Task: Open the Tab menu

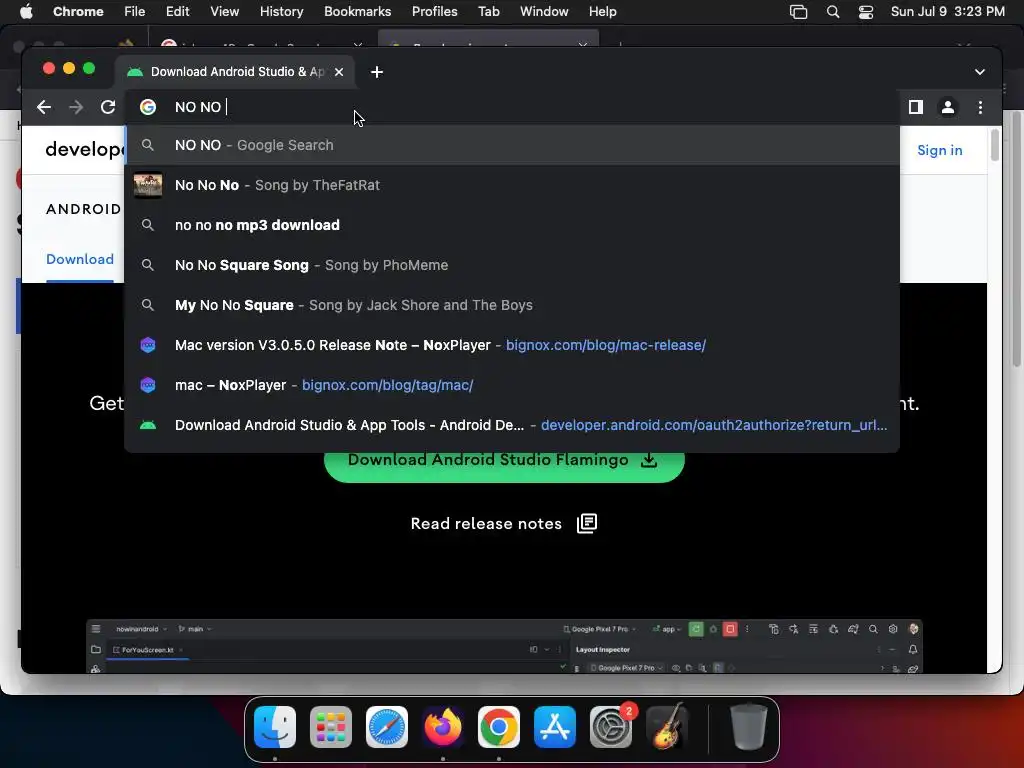Action: tap(488, 12)
